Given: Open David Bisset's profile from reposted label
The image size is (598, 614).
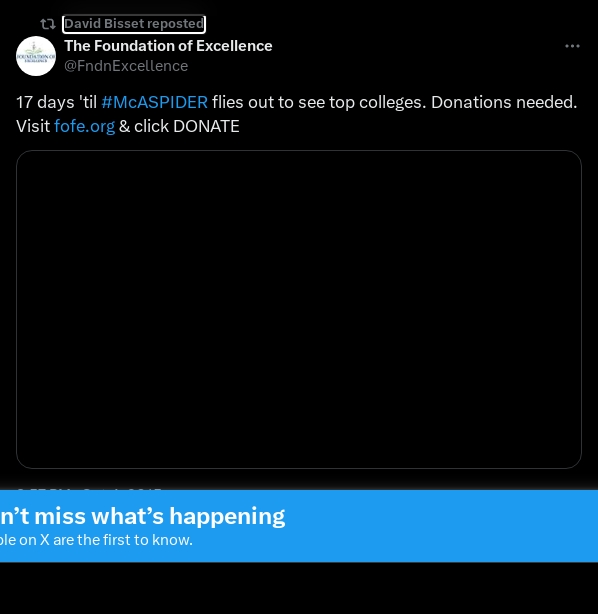Looking at the screenshot, I should pos(134,24).
